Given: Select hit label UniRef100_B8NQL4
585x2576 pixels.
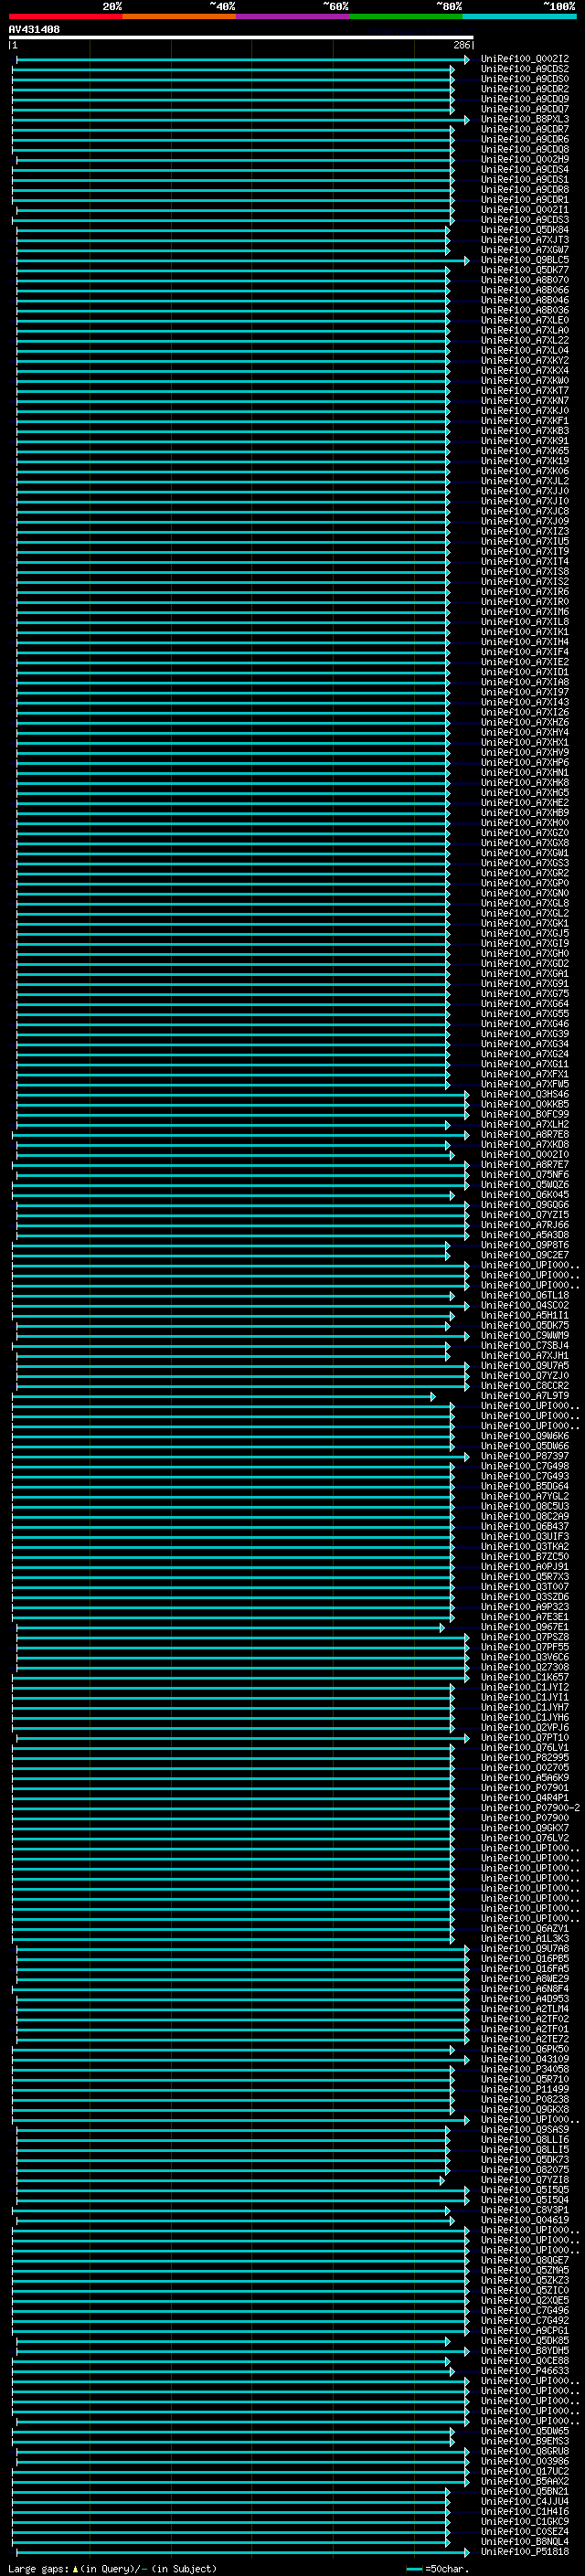Looking at the screenshot, I should (x=525, y=2542).
